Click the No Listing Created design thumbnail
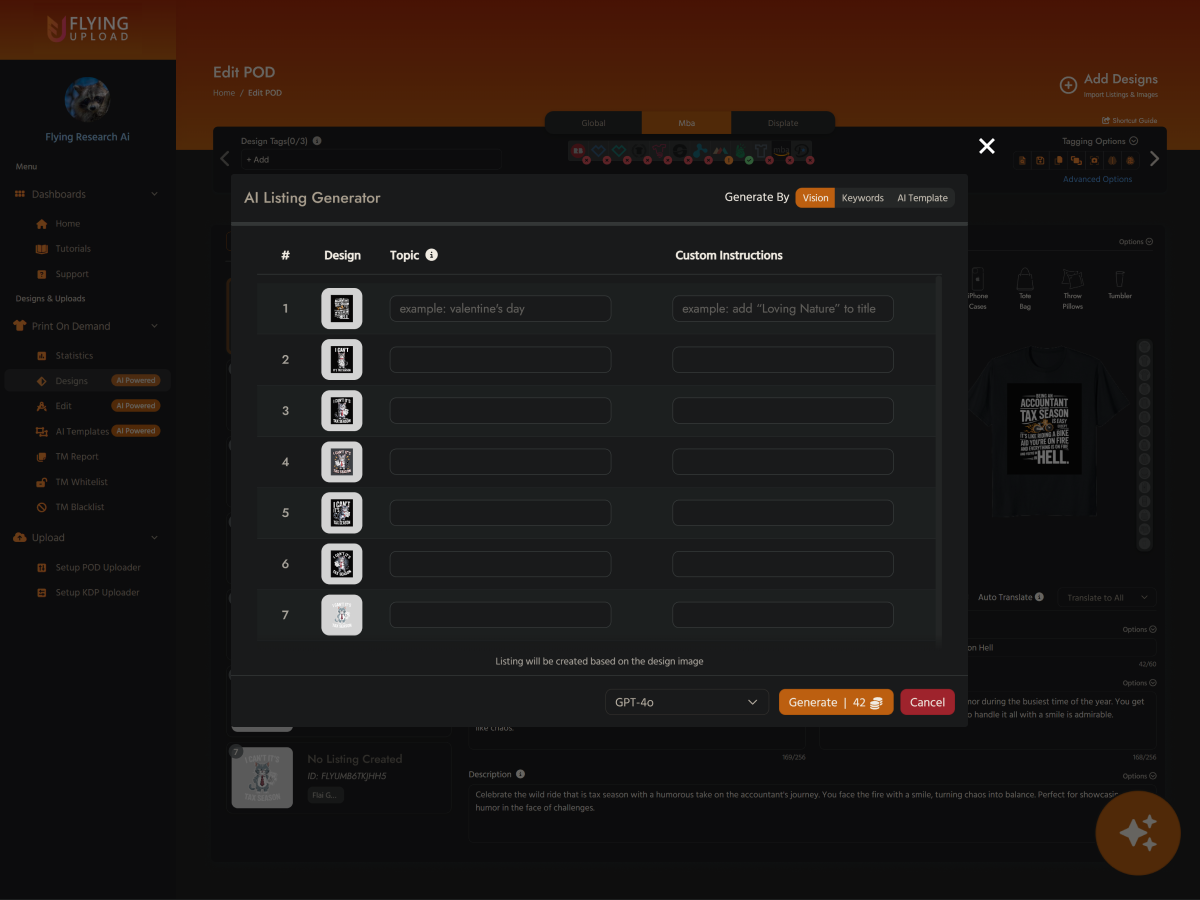This screenshot has height=900, width=1200. pyautogui.click(x=262, y=778)
